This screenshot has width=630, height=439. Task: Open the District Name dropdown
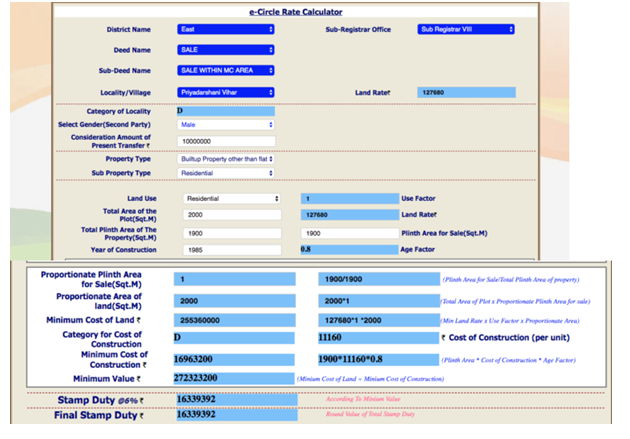pos(226,29)
